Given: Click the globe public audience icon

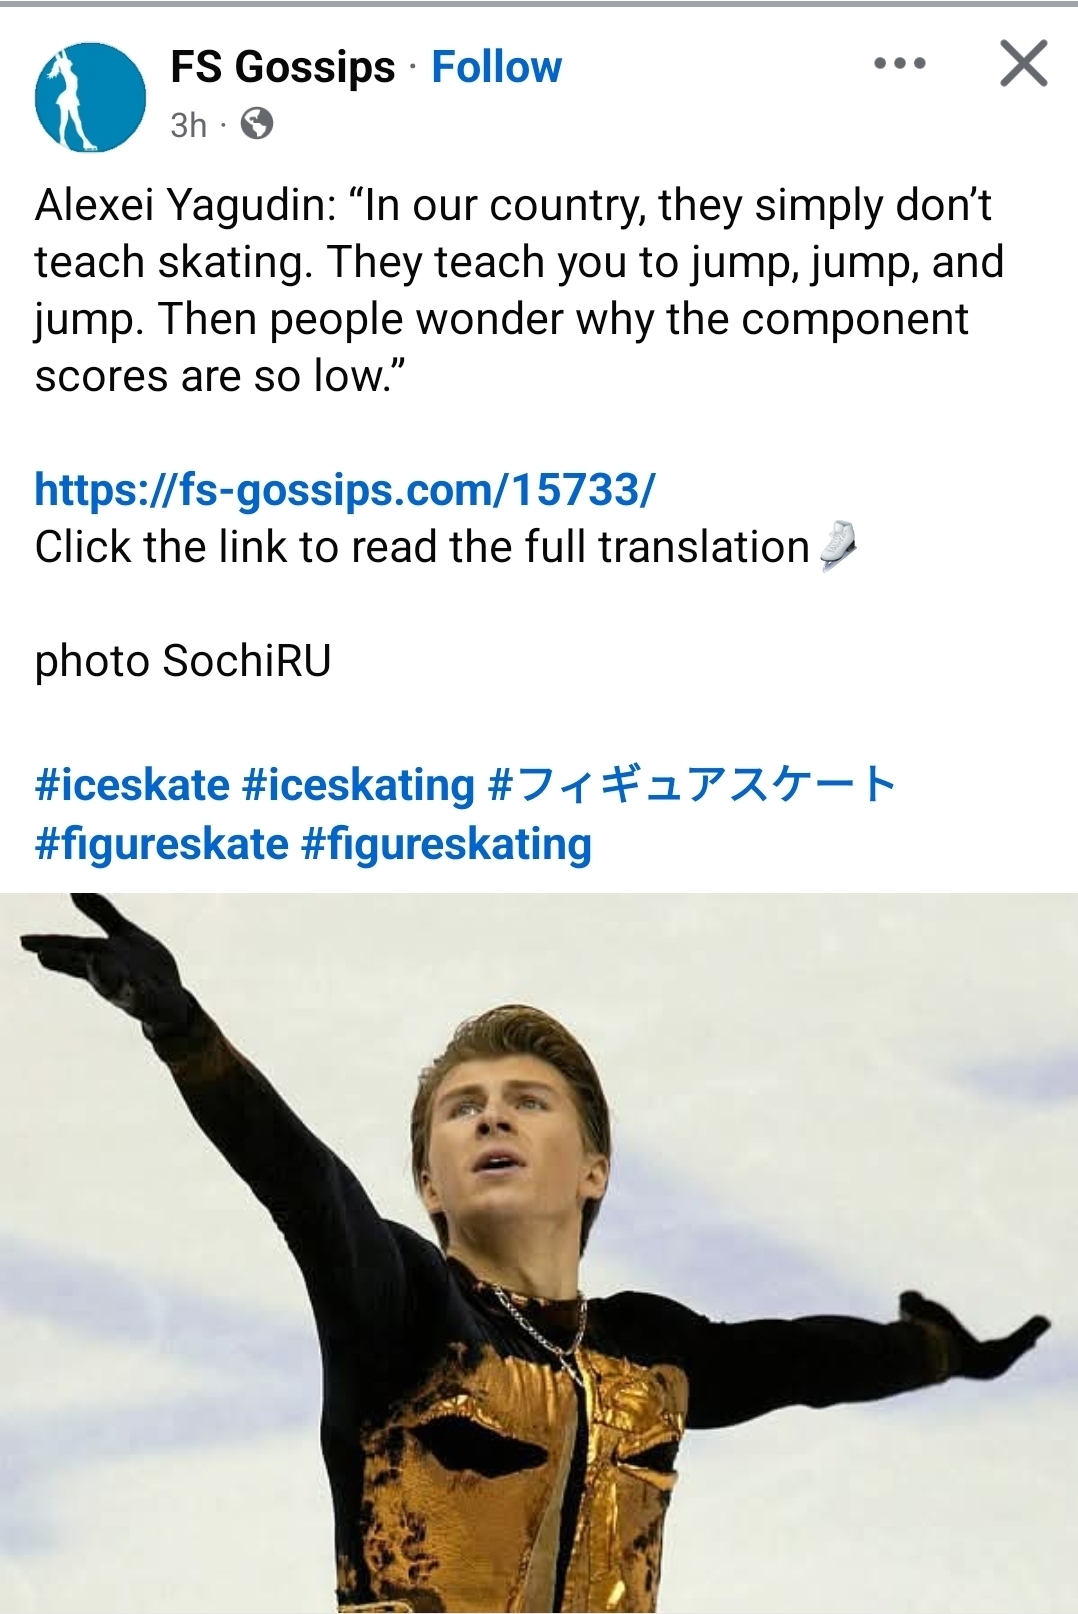Looking at the screenshot, I should [x=257, y=124].
